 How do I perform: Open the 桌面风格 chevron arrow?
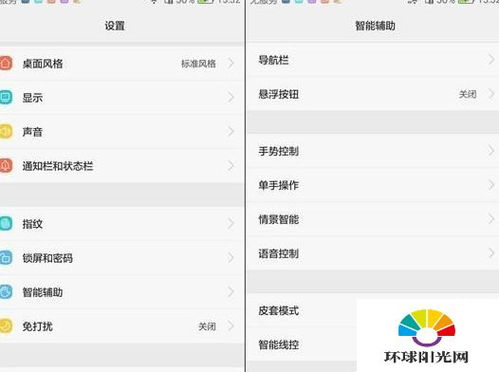231,63
